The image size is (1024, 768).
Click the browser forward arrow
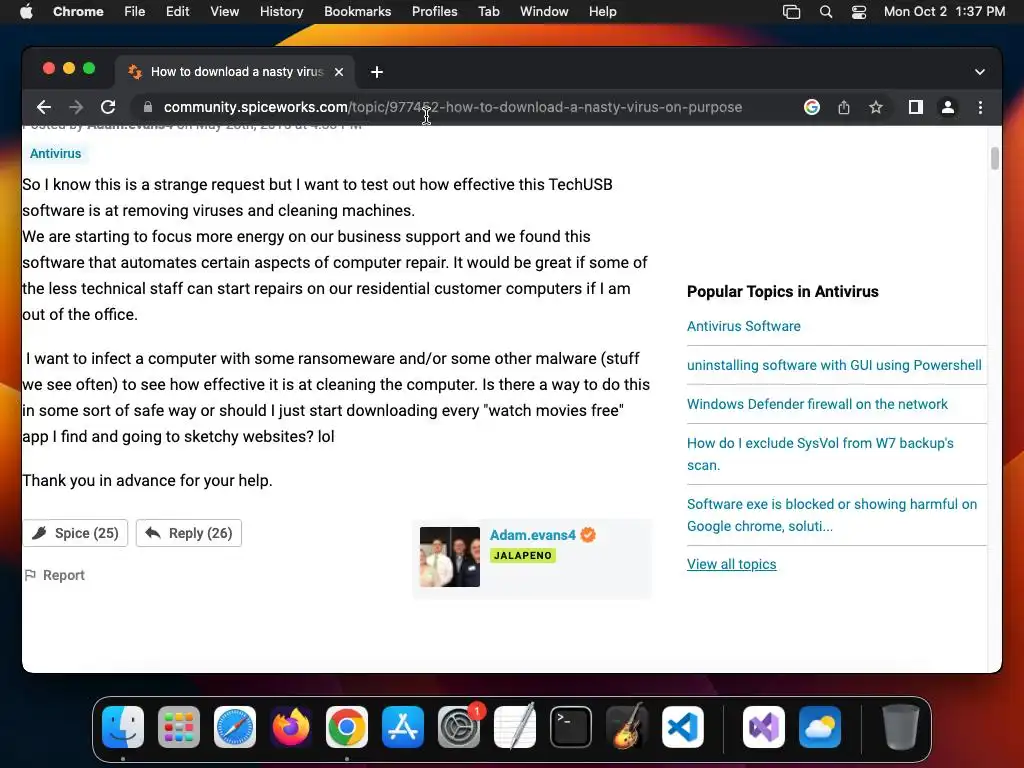coord(76,107)
